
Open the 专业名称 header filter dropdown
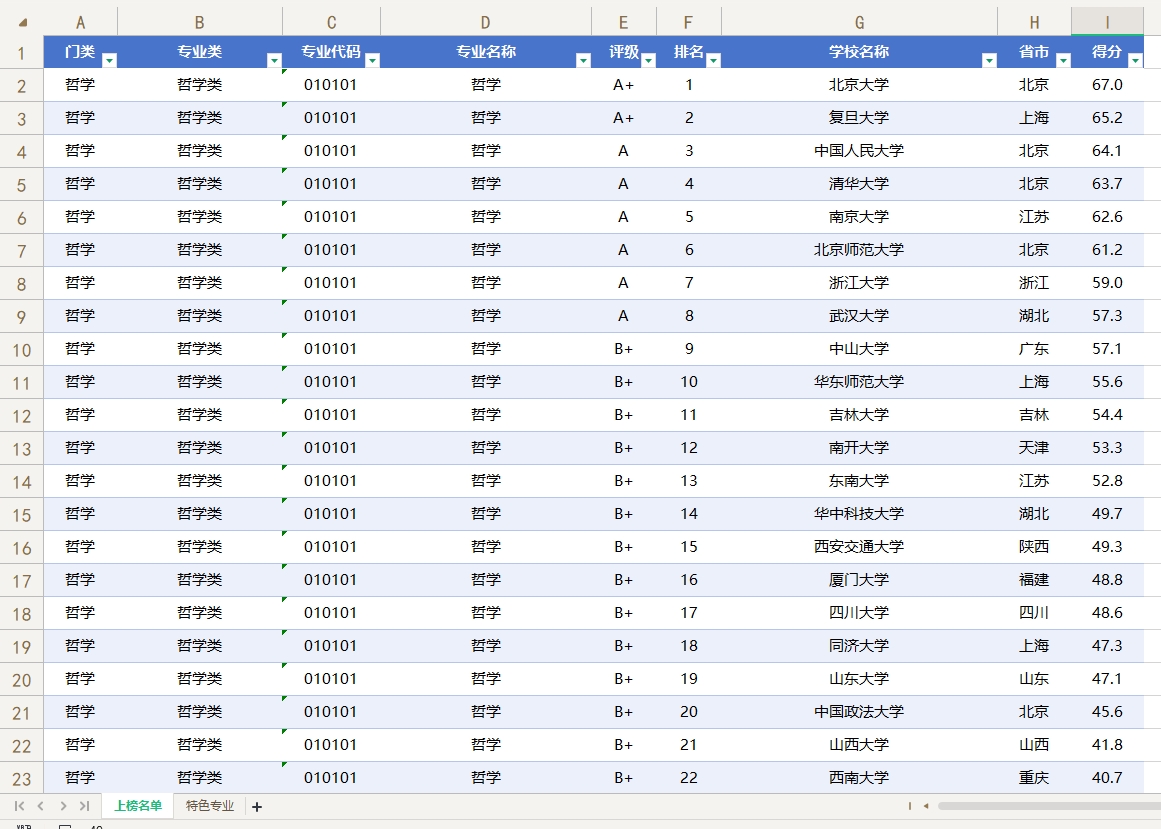[583, 59]
